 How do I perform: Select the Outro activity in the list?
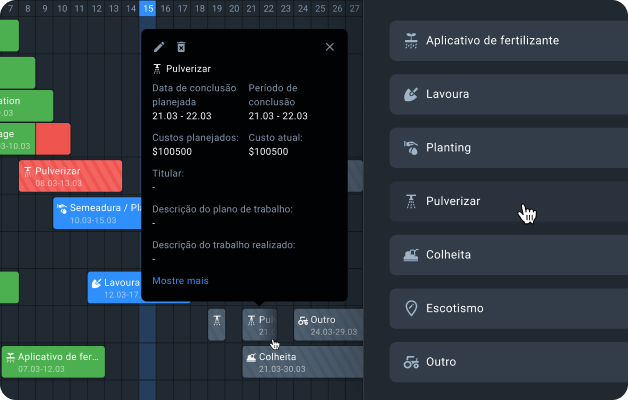point(509,362)
